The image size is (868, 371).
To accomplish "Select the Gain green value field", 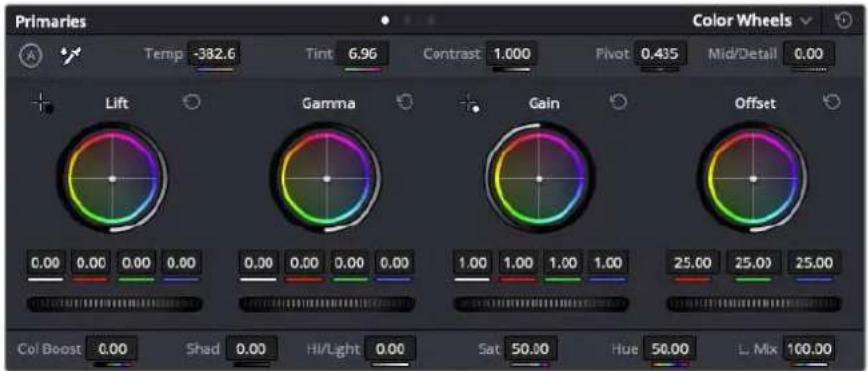I will [x=562, y=263].
